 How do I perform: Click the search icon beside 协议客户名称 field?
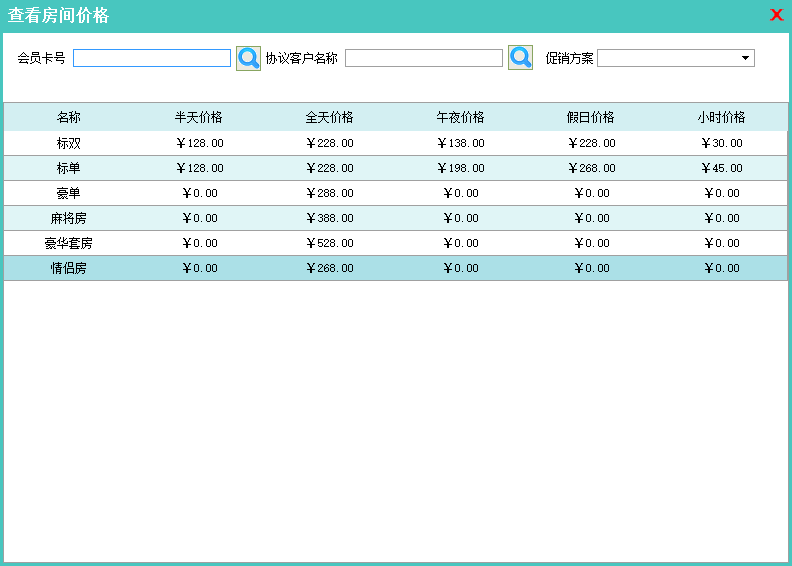click(x=520, y=58)
